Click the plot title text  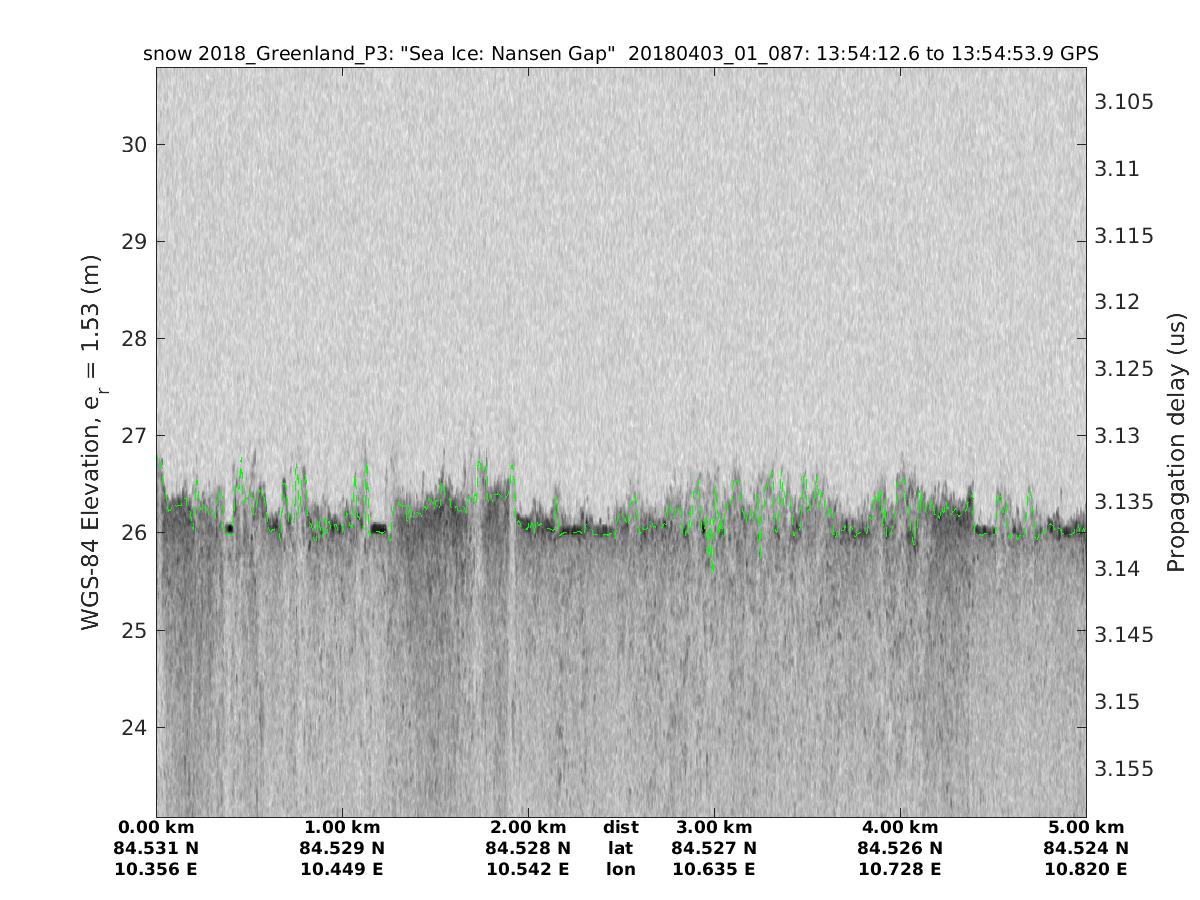(621, 54)
